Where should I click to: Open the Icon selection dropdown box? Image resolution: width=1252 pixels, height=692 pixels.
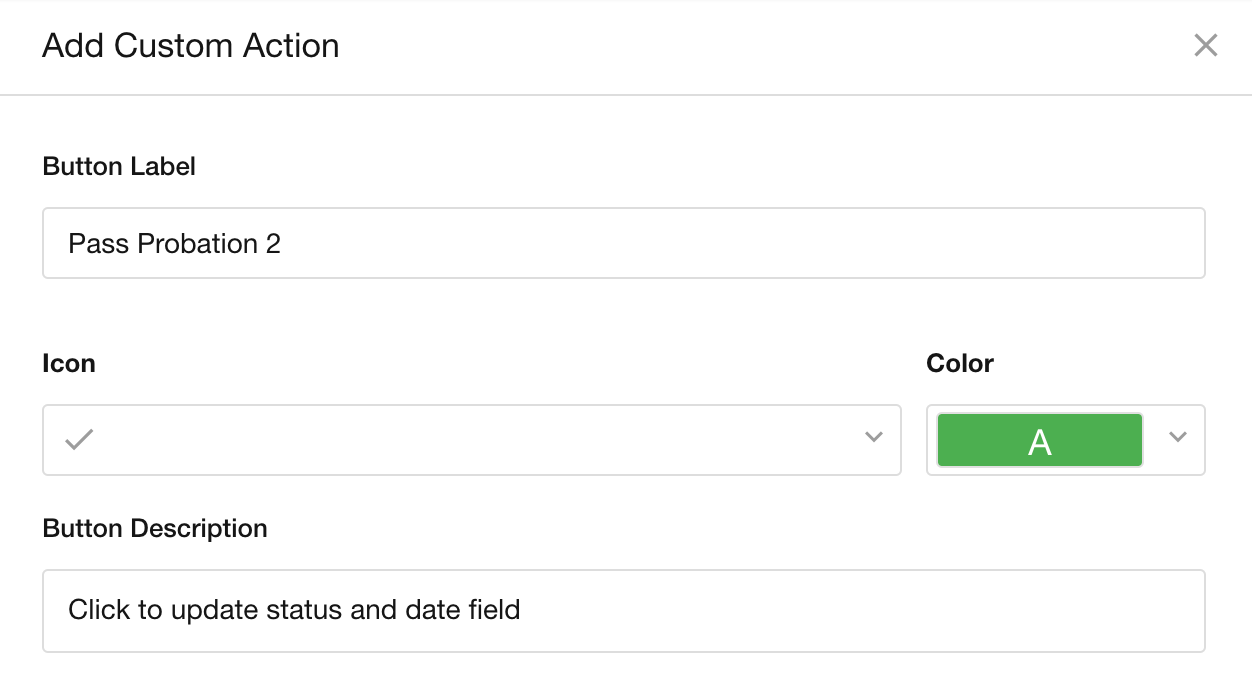[471, 440]
